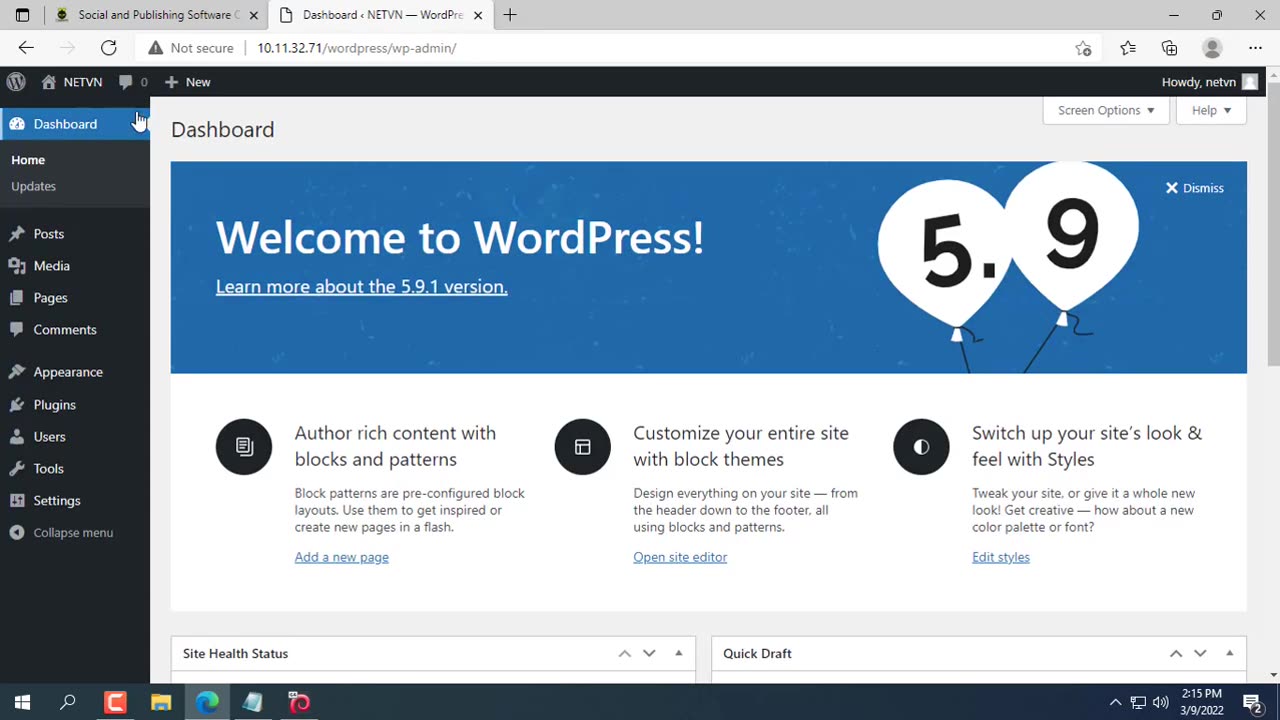Click the Dashboard gauge menu item
Screen dimensions: 1280x720
(75, 124)
